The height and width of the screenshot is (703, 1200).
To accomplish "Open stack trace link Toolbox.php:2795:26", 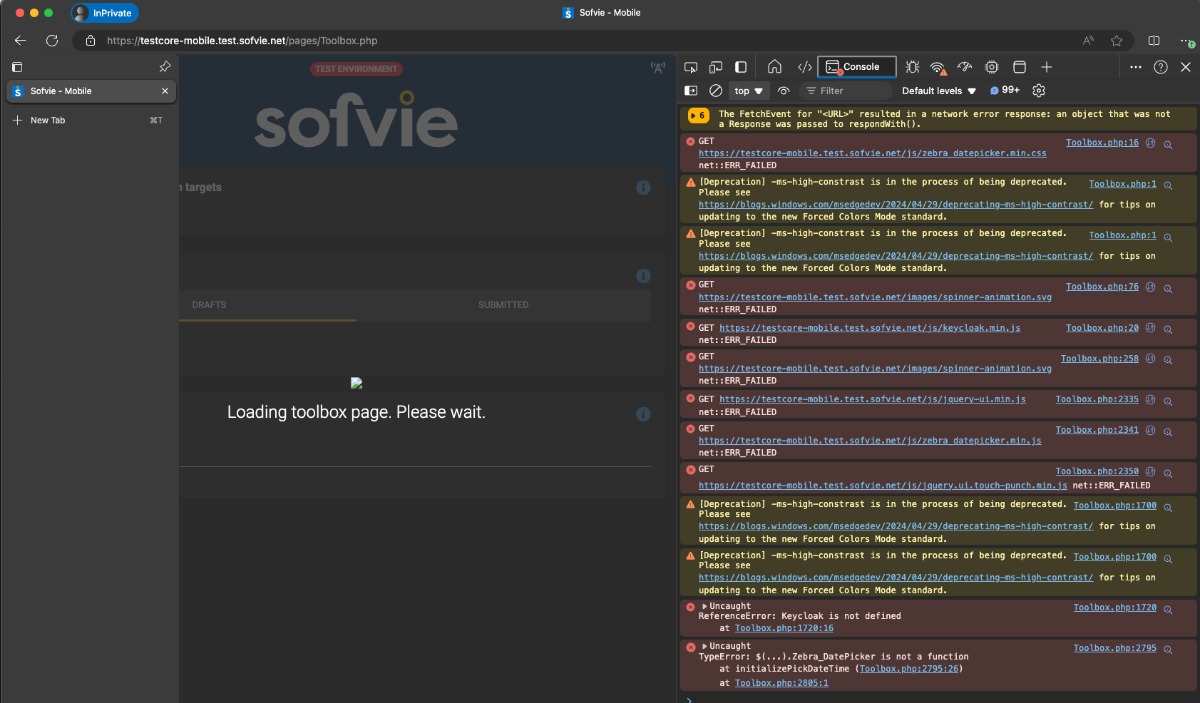I will coord(909,669).
